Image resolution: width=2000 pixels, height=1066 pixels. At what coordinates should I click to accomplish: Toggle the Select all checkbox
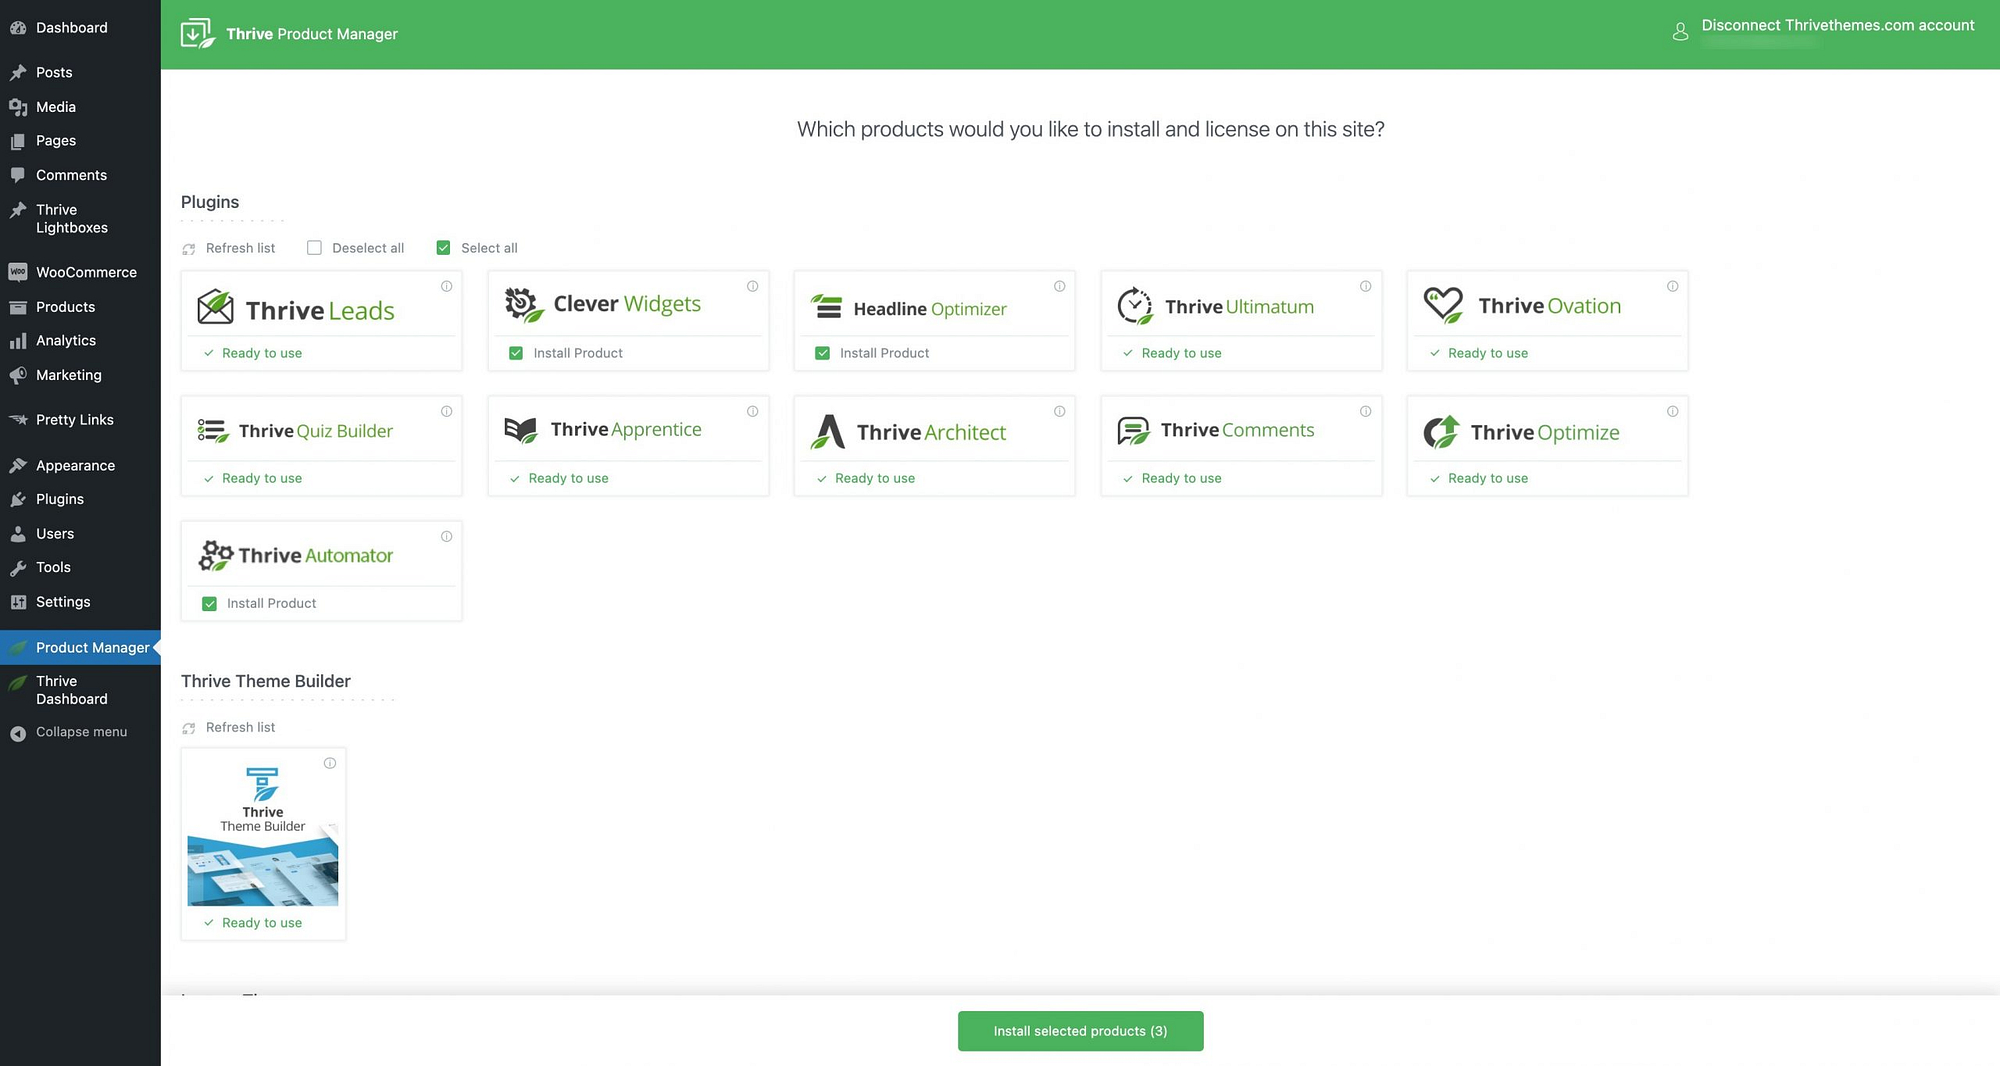click(443, 248)
